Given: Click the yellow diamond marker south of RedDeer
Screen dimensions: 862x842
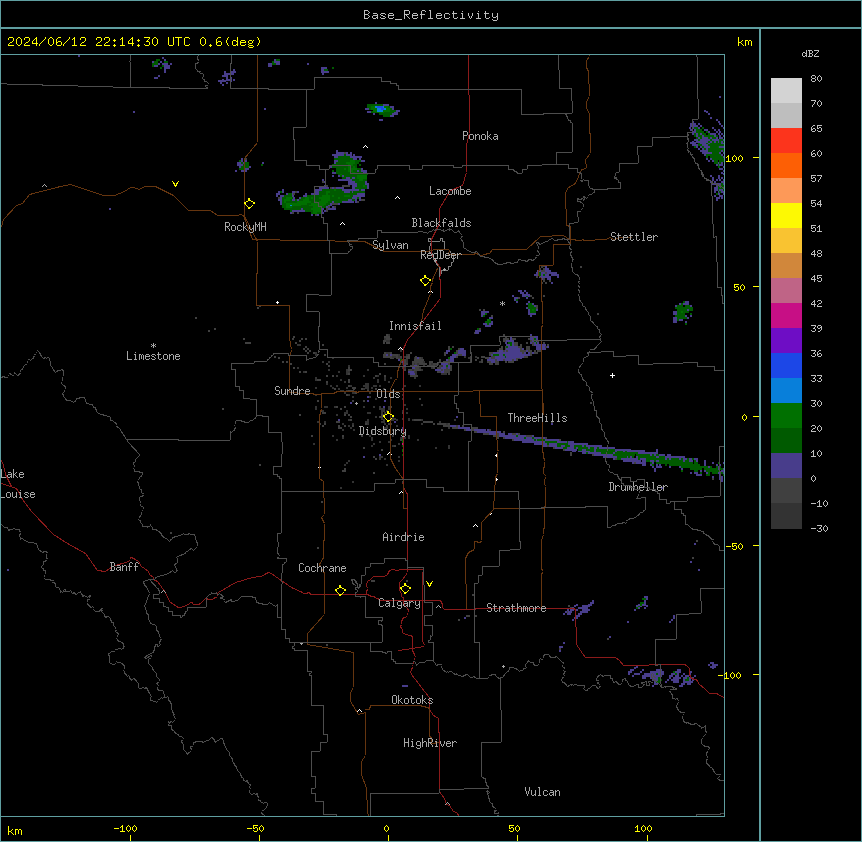Looking at the screenshot, I should (x=425, y=281).
